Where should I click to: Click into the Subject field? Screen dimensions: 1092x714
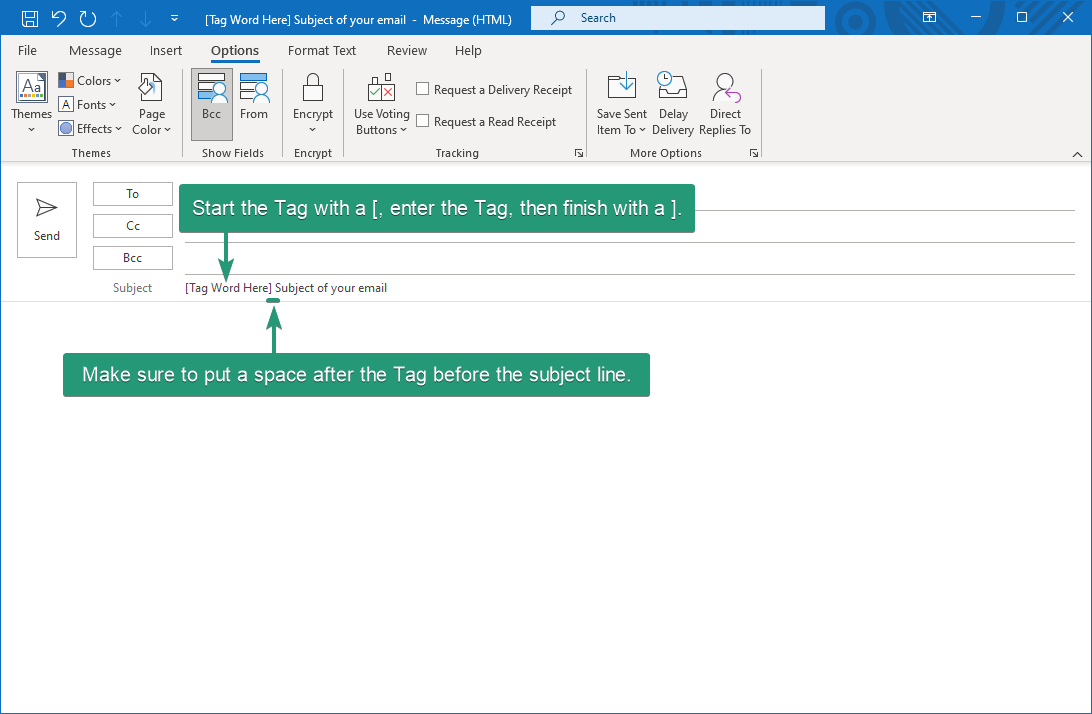[x=630, y=288]
